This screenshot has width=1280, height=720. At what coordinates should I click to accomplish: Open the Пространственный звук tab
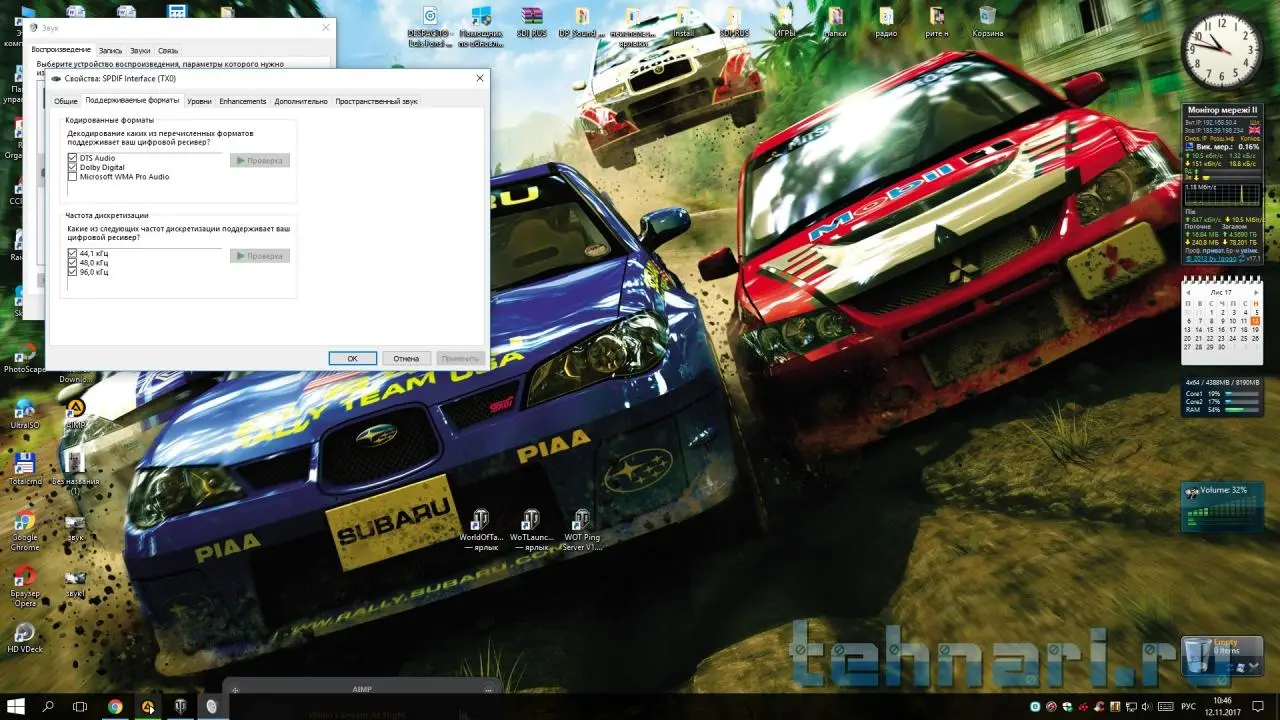tap(377, 101)
